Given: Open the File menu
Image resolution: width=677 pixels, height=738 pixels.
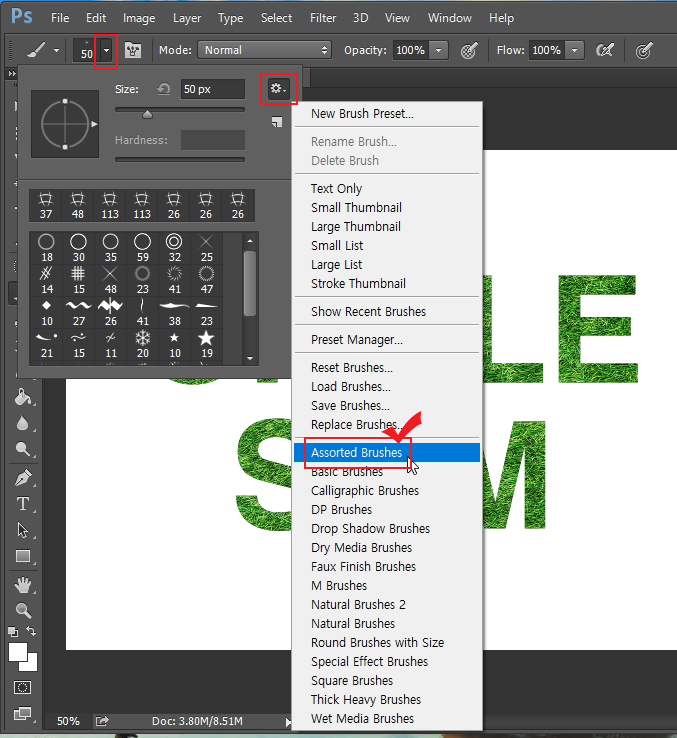Looking at the screenshot, I should 60,18.
